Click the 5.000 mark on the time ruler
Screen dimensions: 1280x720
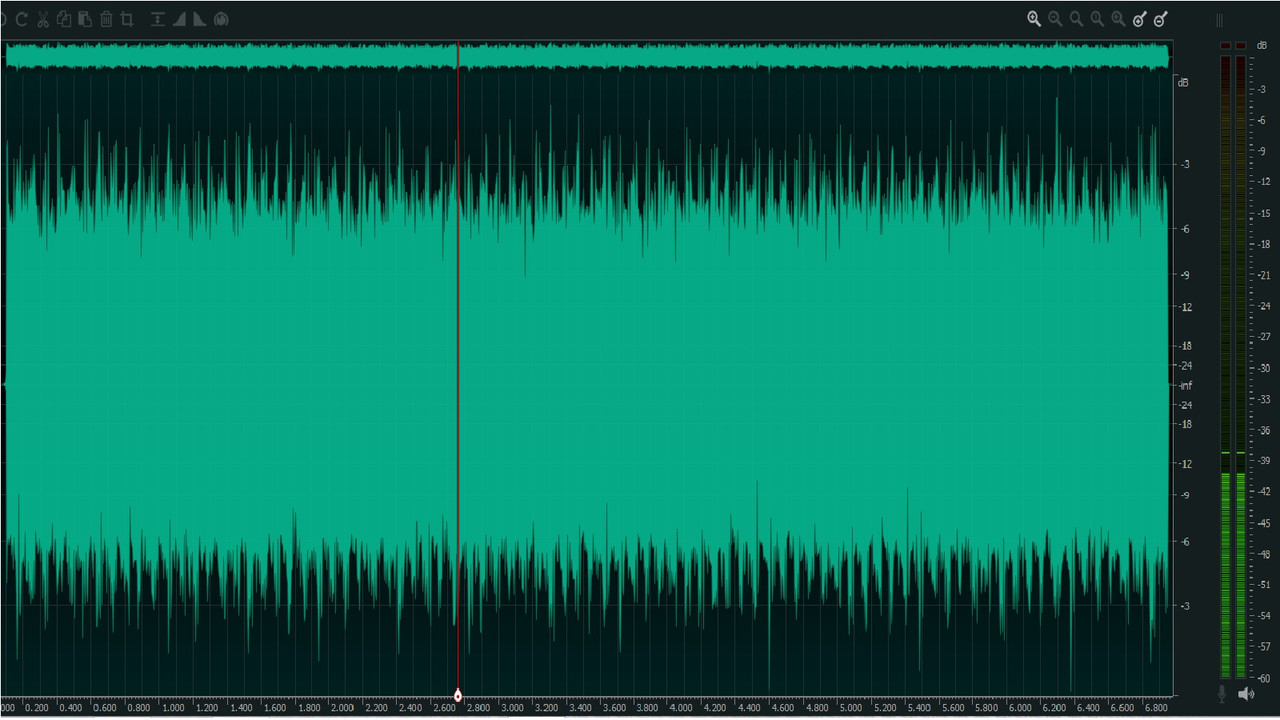(850, 708)
